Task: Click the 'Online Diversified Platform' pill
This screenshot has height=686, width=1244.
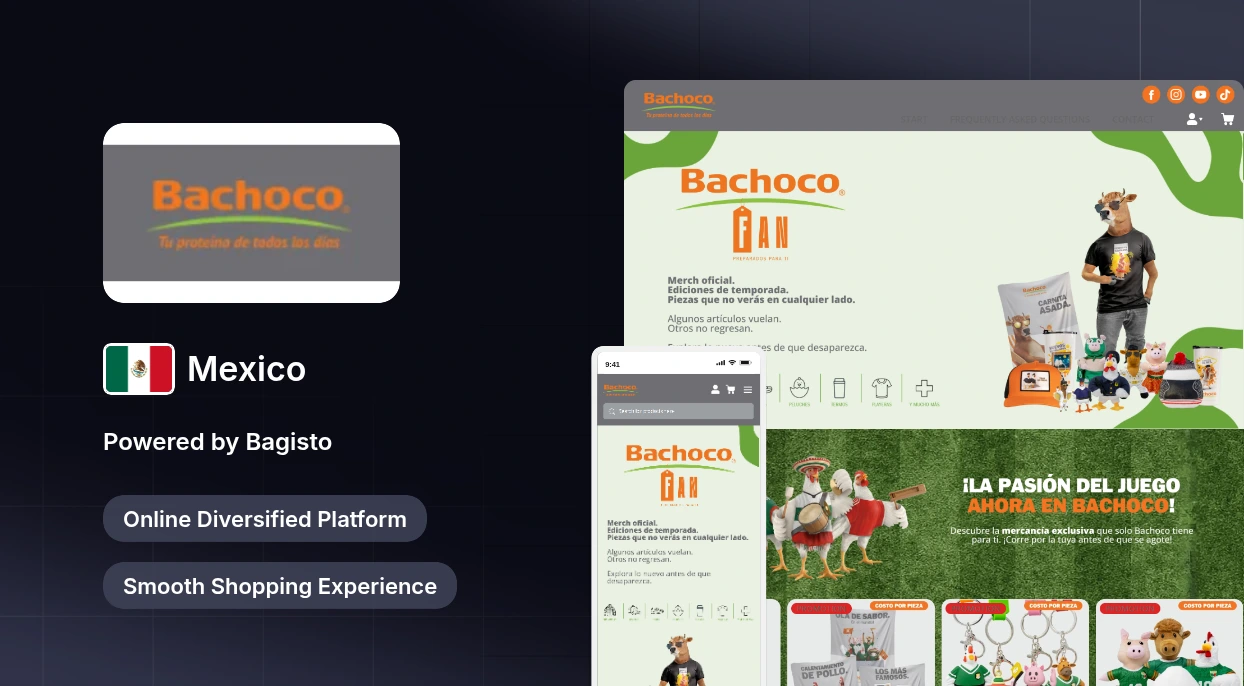Action: [x=265, y=519]
